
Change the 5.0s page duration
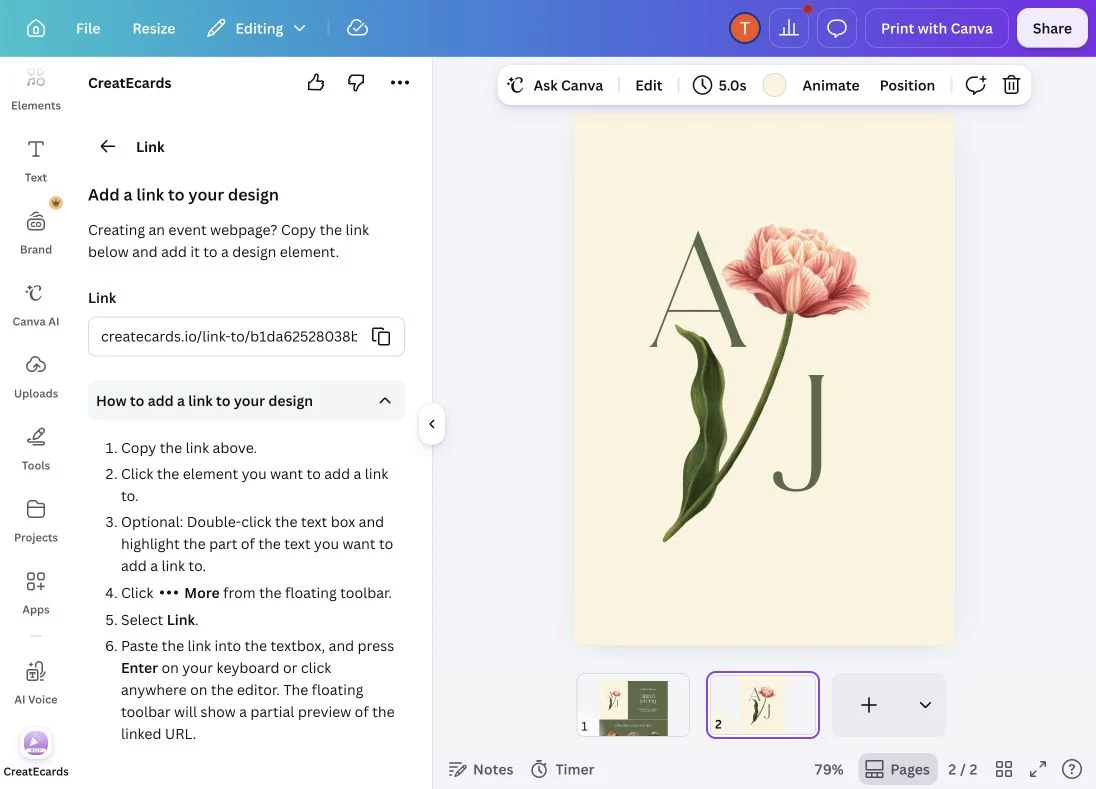(x=719, y=85)
